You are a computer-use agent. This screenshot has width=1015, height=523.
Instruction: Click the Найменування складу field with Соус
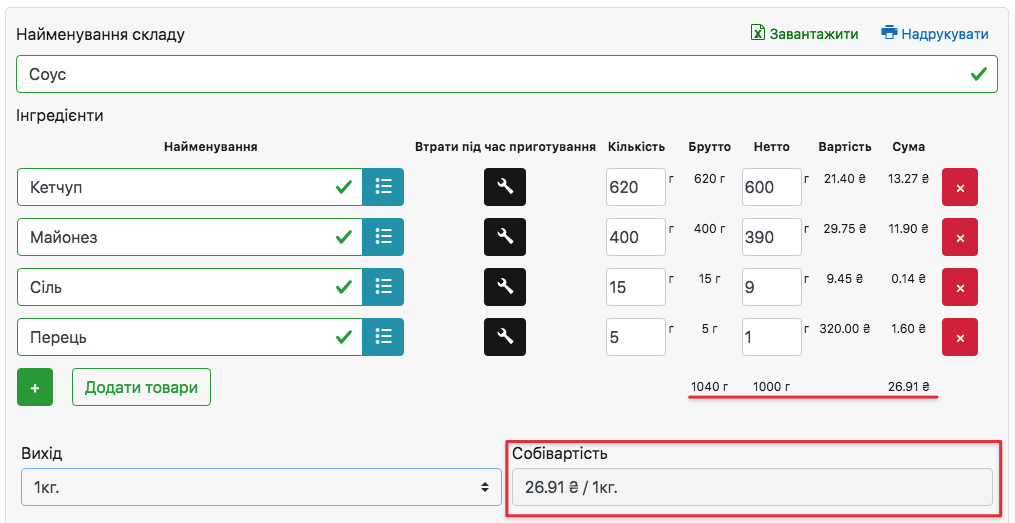(490, 74)
